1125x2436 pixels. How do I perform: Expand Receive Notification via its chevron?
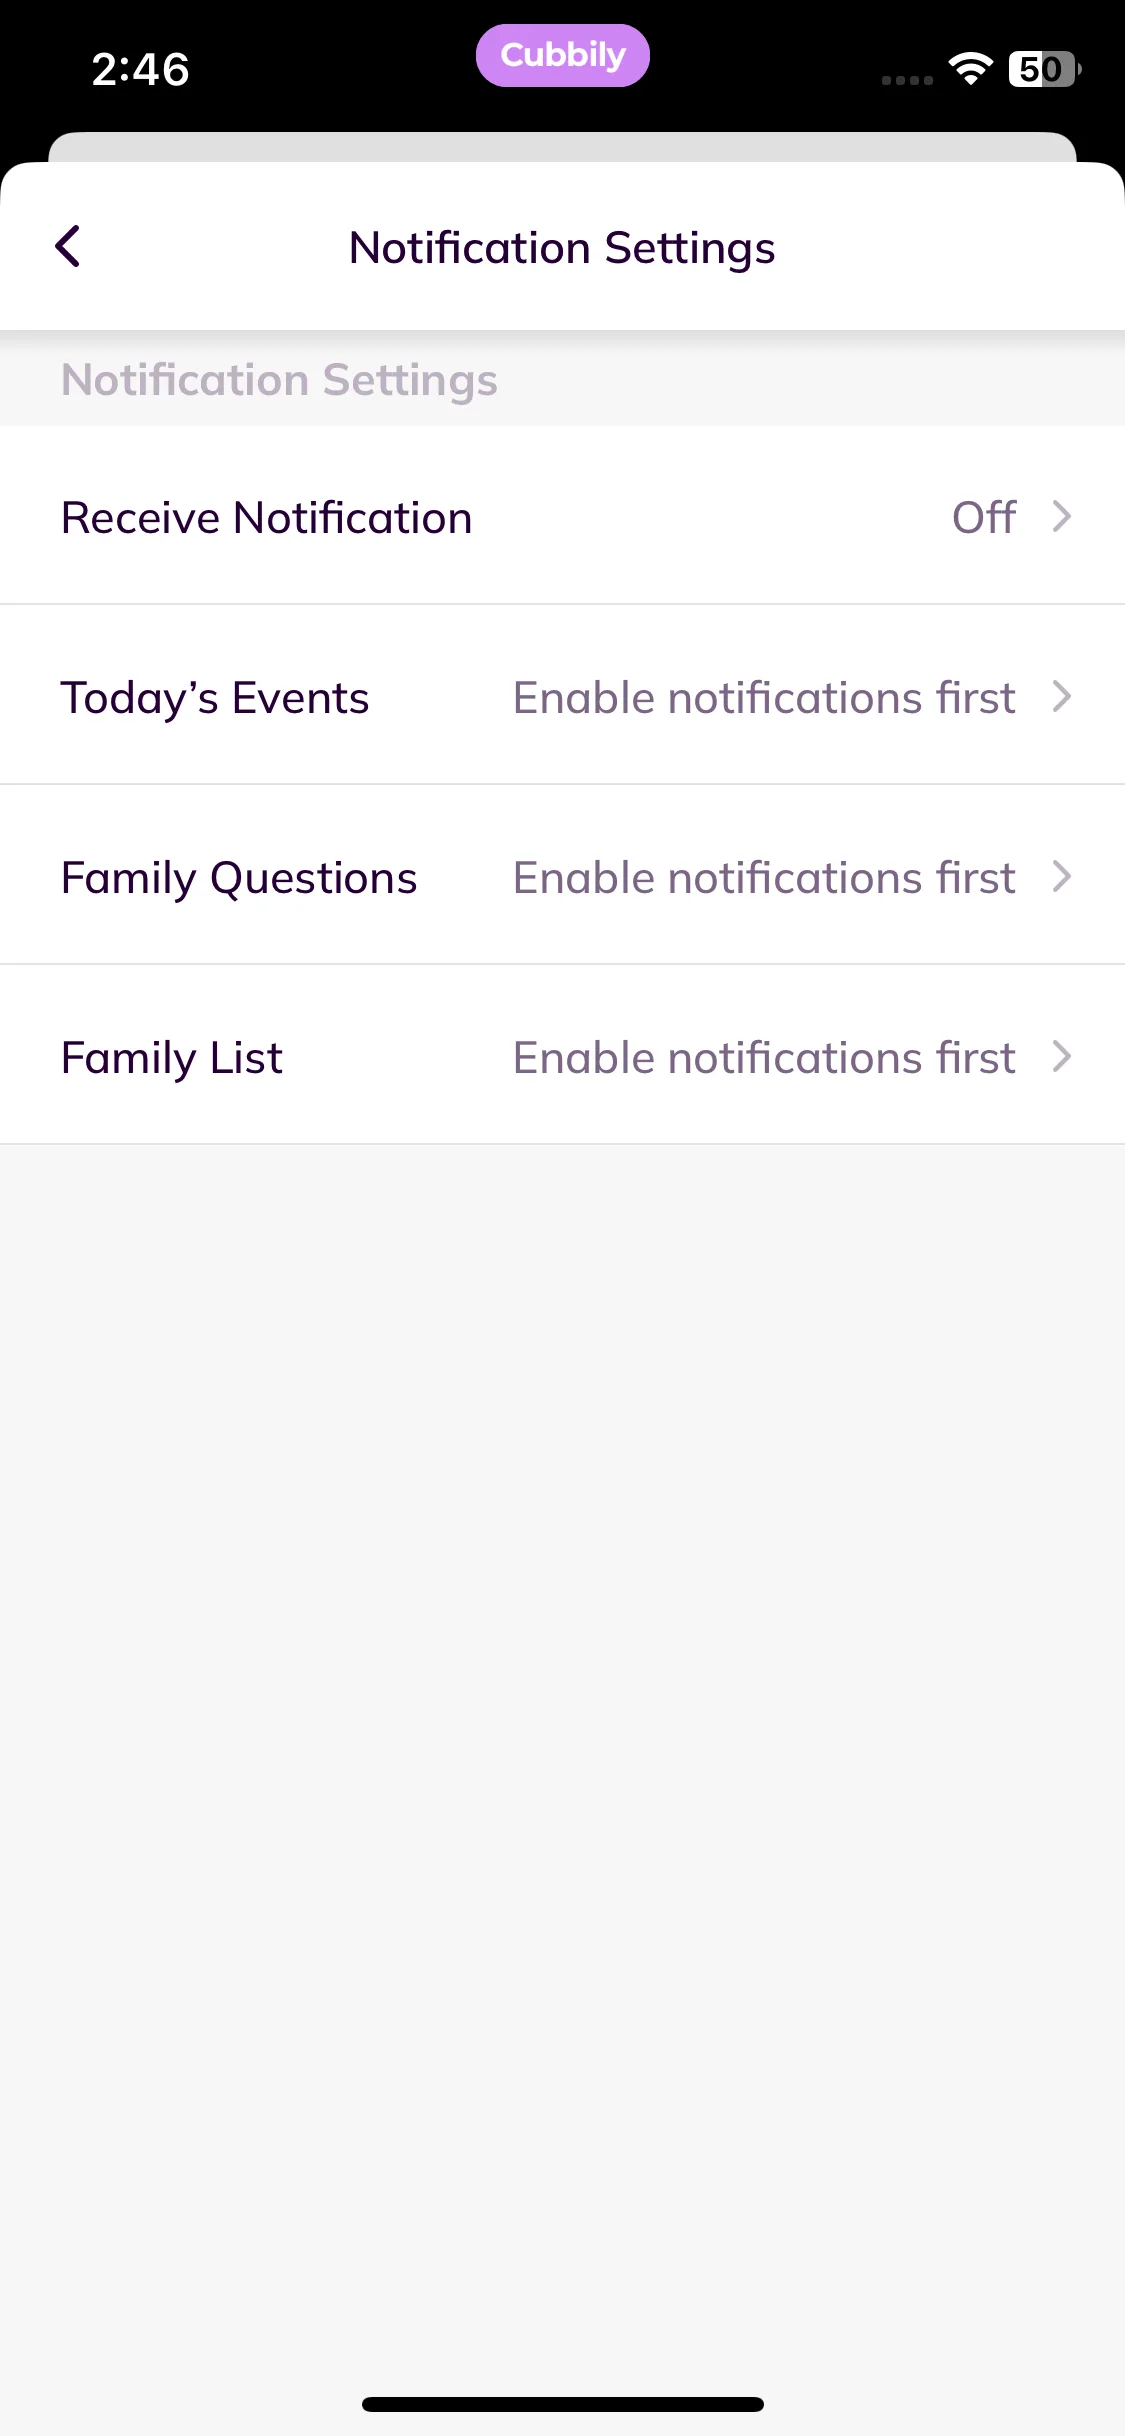tap(1062, 517)
